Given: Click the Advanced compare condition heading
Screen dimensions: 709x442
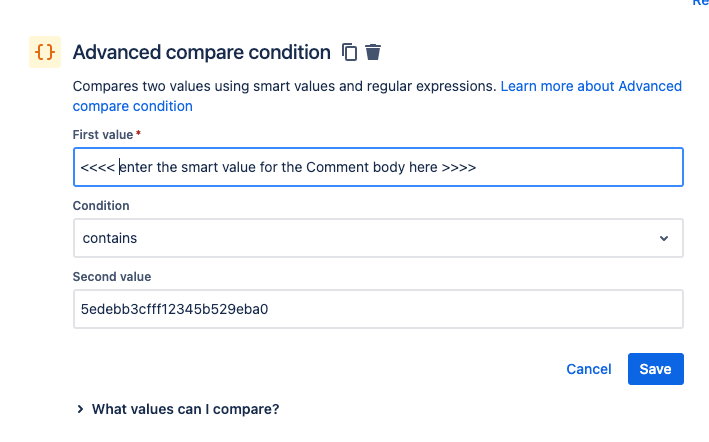Looking at the screenshot, I should 201,52.
